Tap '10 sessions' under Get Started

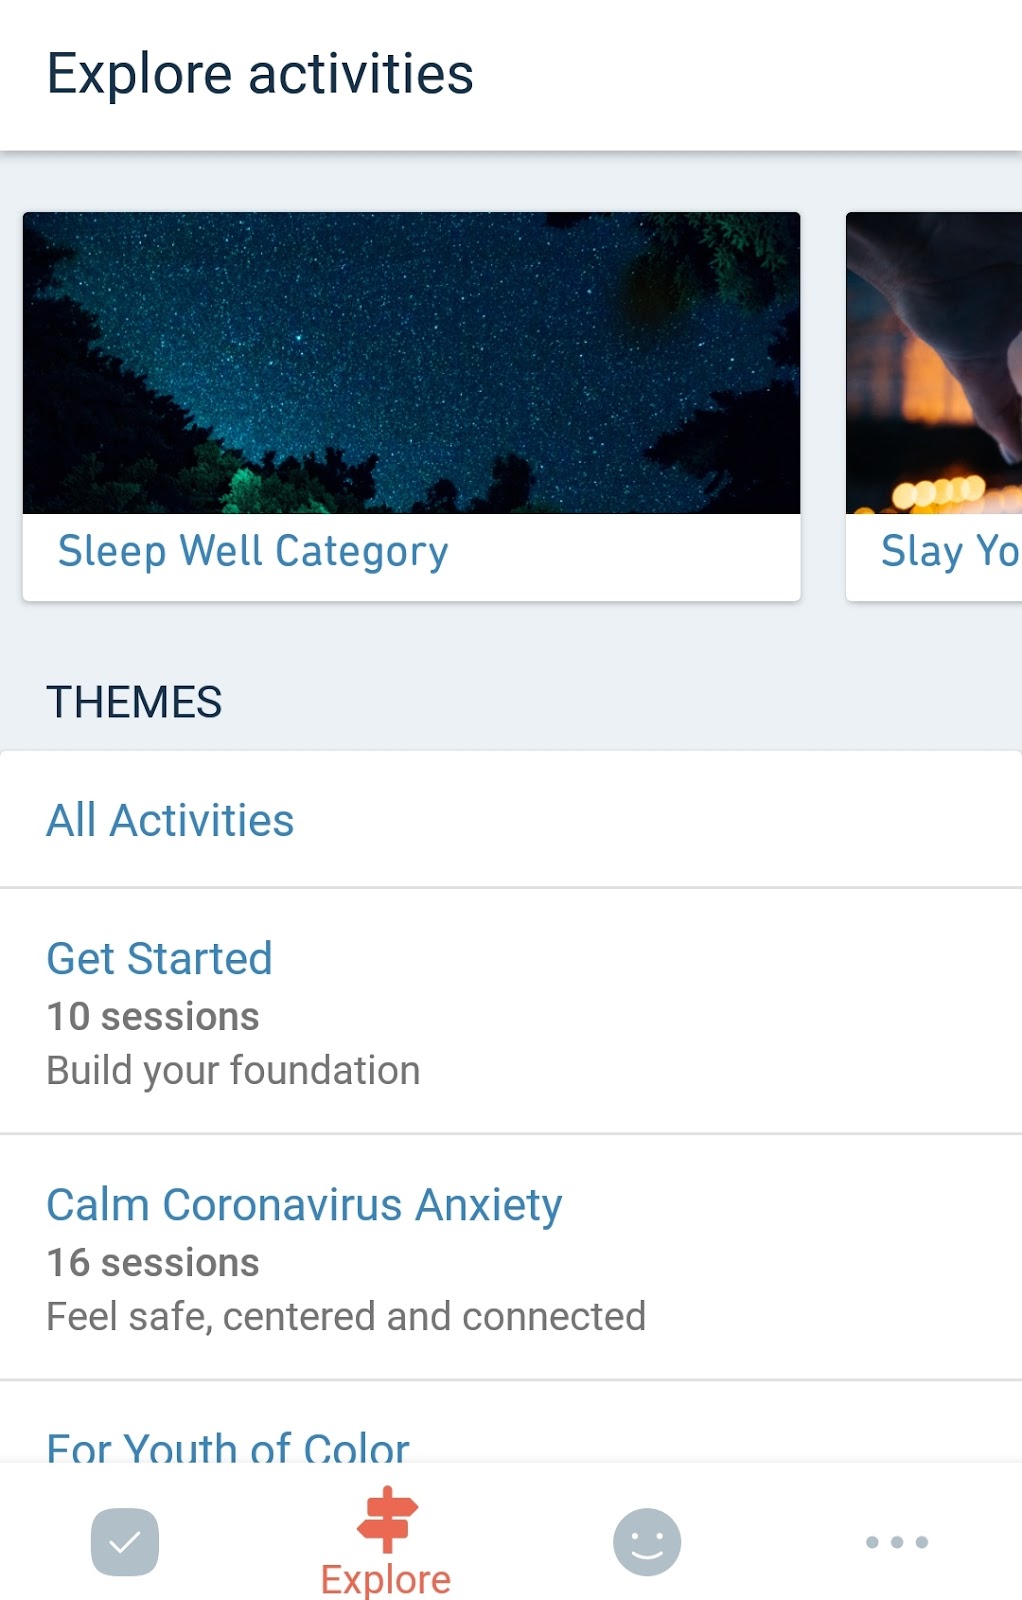(x=153, y=1017)
